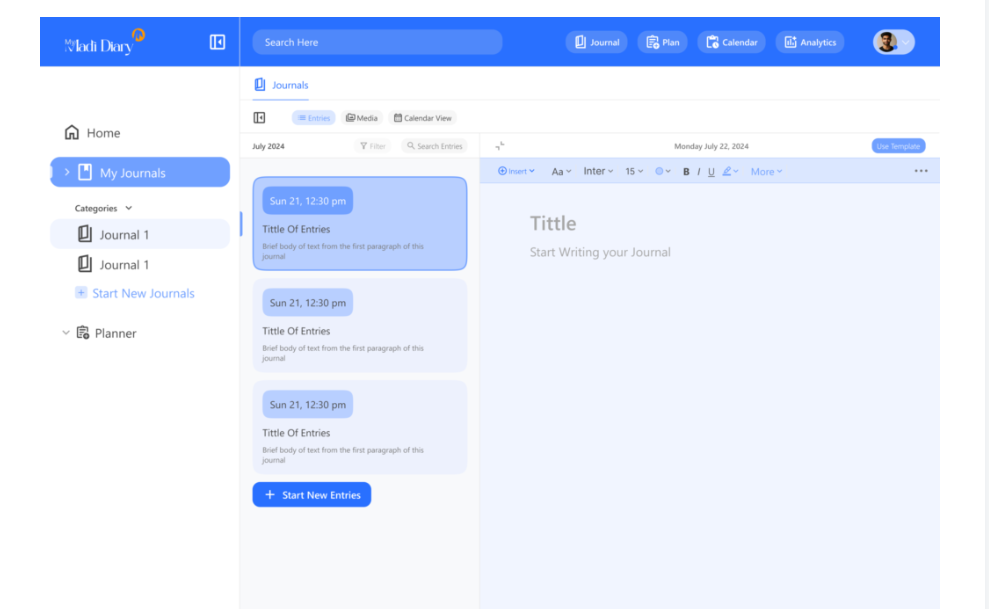Toggle underline formatting

711,171
